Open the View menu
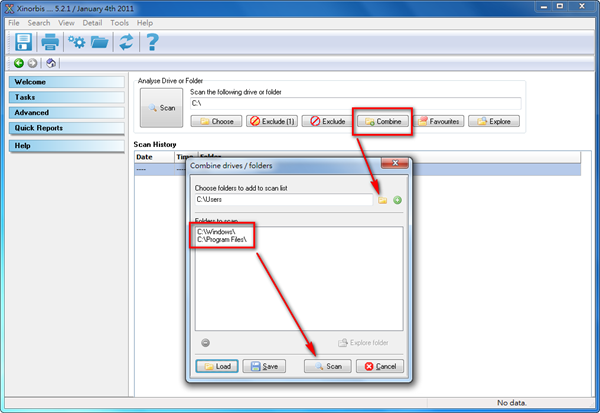Viewport: 600px width, 413px height. (x=66, y=23)
